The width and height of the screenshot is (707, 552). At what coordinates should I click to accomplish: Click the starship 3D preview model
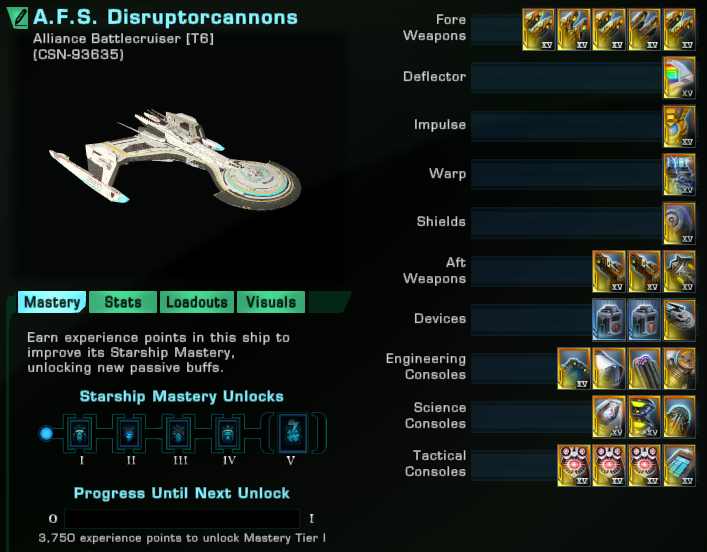176,158
